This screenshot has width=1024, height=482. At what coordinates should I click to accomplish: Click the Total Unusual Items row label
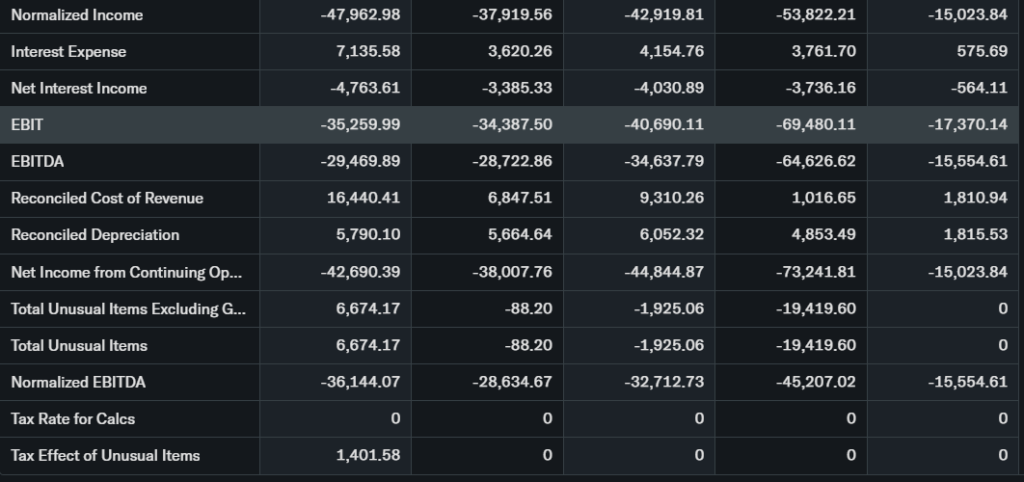79,346
